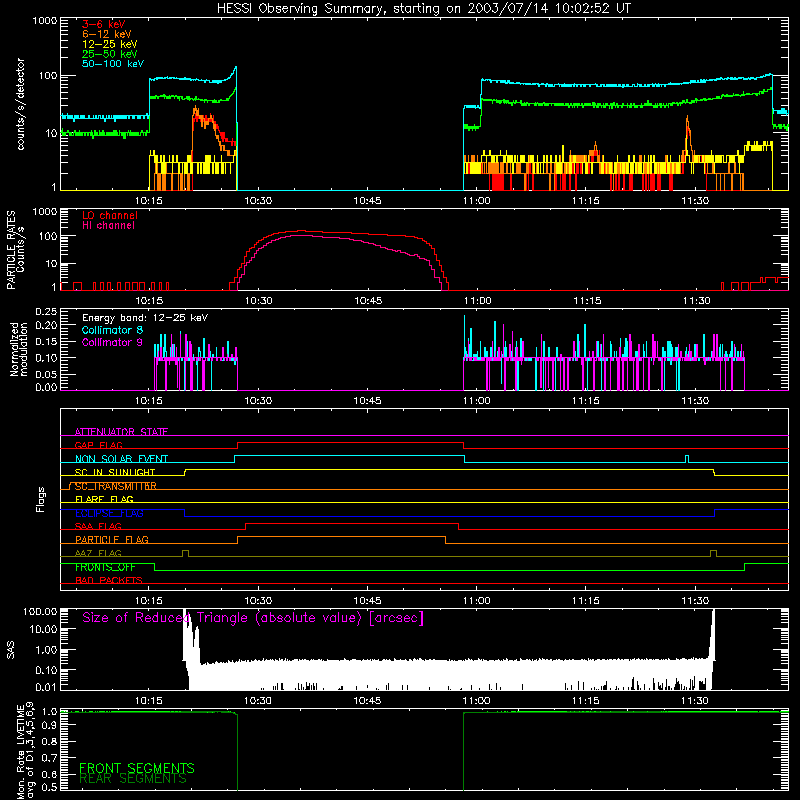Click the Mon. Rate LIVETIME axis label
The height and width of the screenshot is (800, 800).
point(25,752)
